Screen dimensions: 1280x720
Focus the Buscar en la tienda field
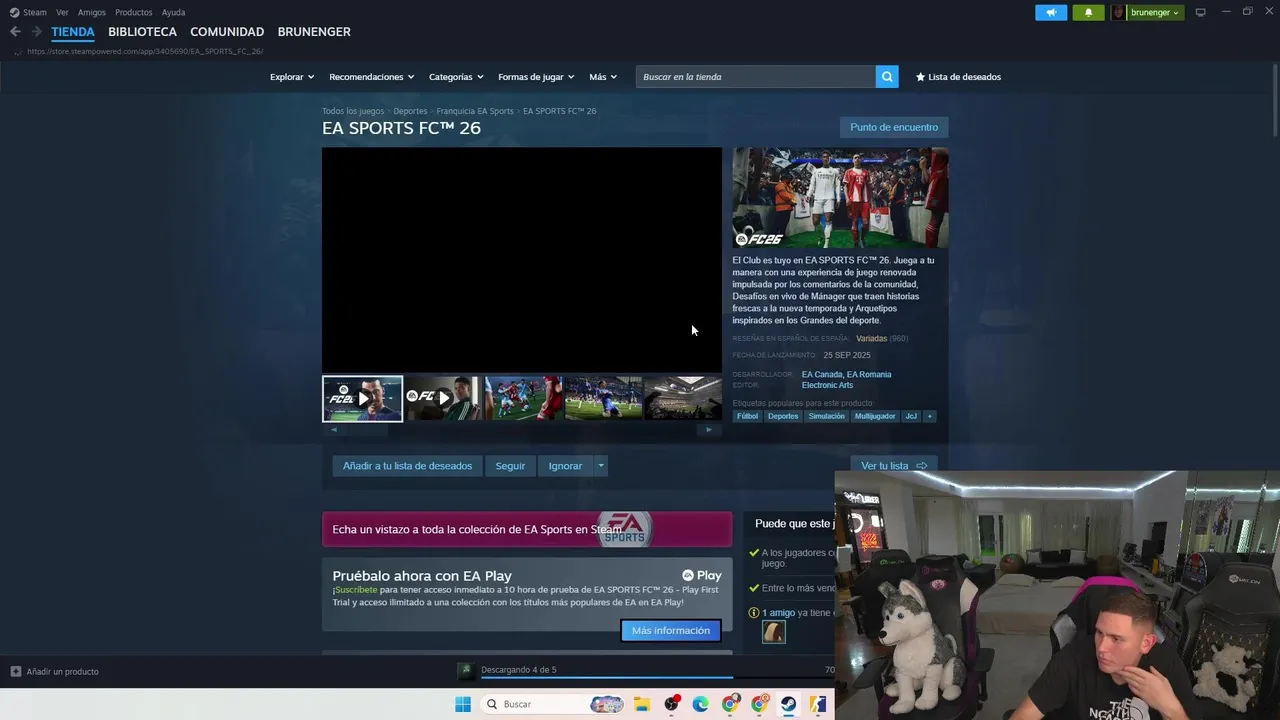click(756, 77)
